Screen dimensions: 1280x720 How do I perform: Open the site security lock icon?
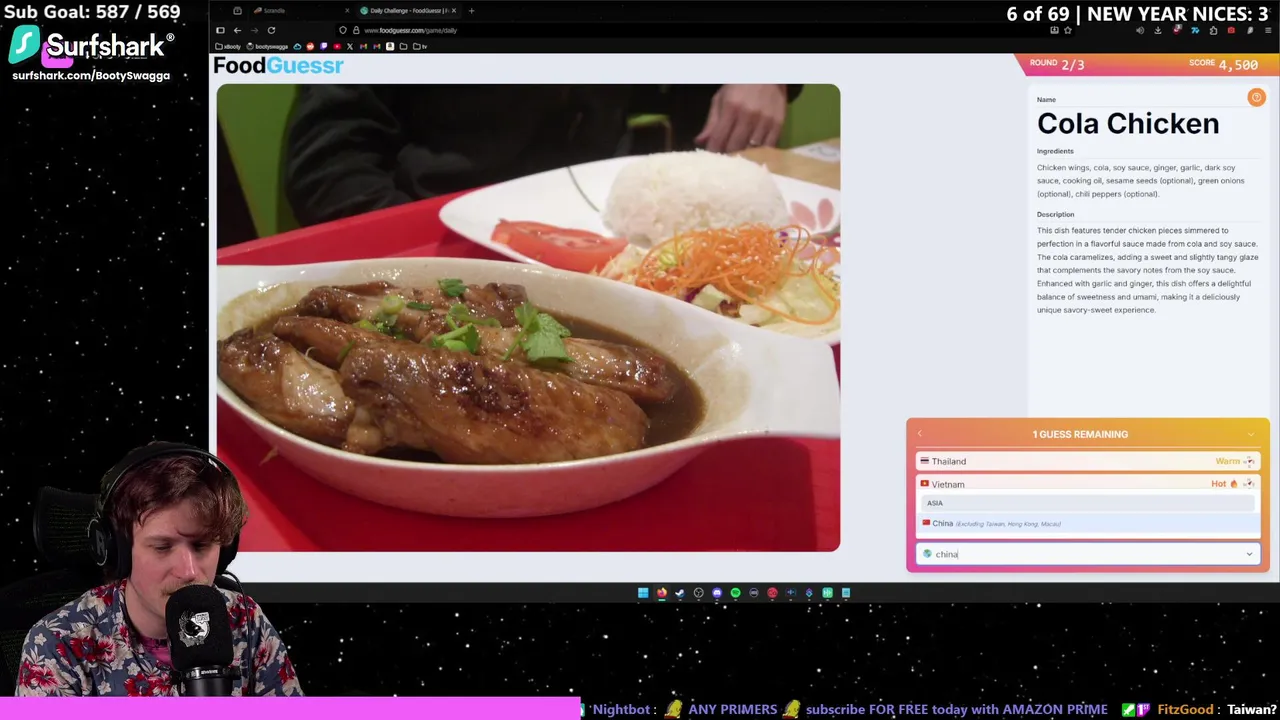355,30
